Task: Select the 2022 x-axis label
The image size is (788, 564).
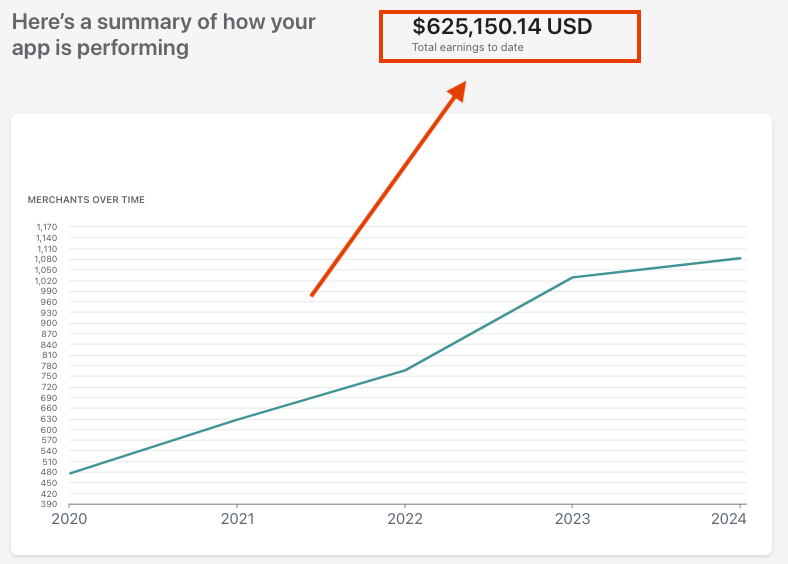Action: click(x=404, y=518)
